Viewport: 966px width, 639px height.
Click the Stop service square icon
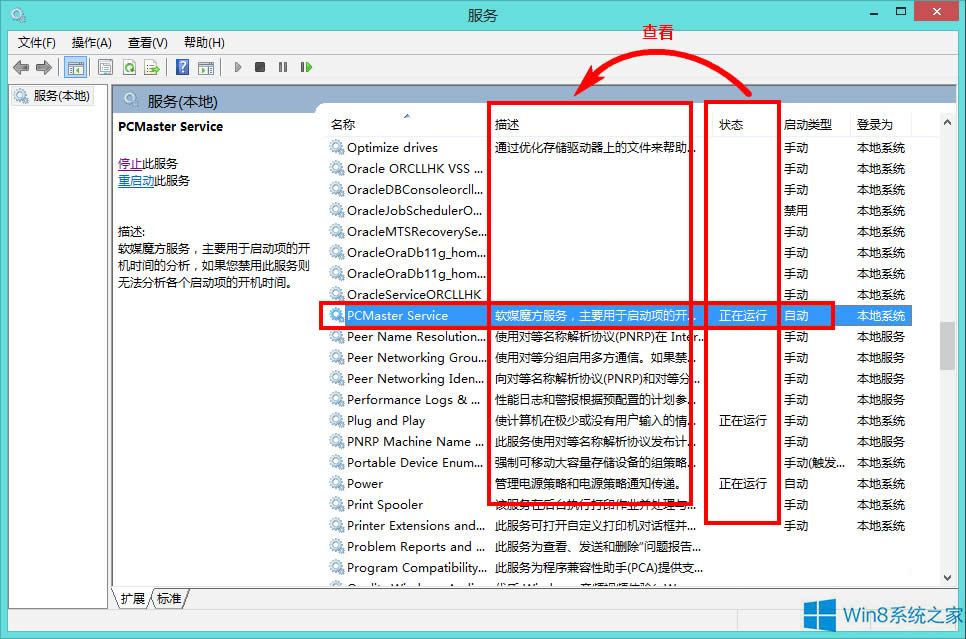260,67
